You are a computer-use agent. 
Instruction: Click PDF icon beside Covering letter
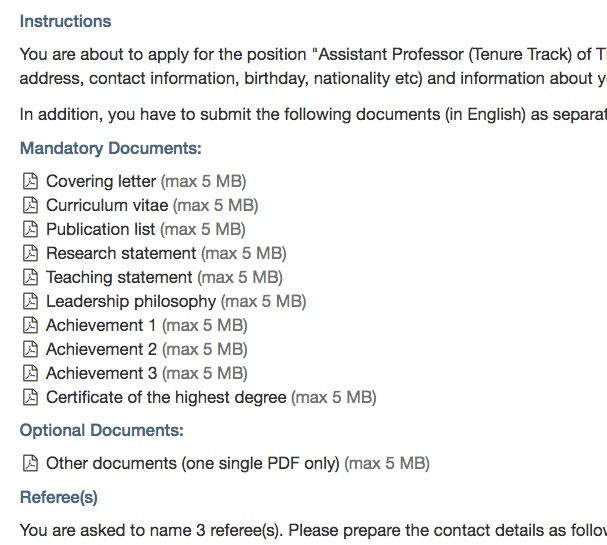pyautogui.click(x=30, y=181)
